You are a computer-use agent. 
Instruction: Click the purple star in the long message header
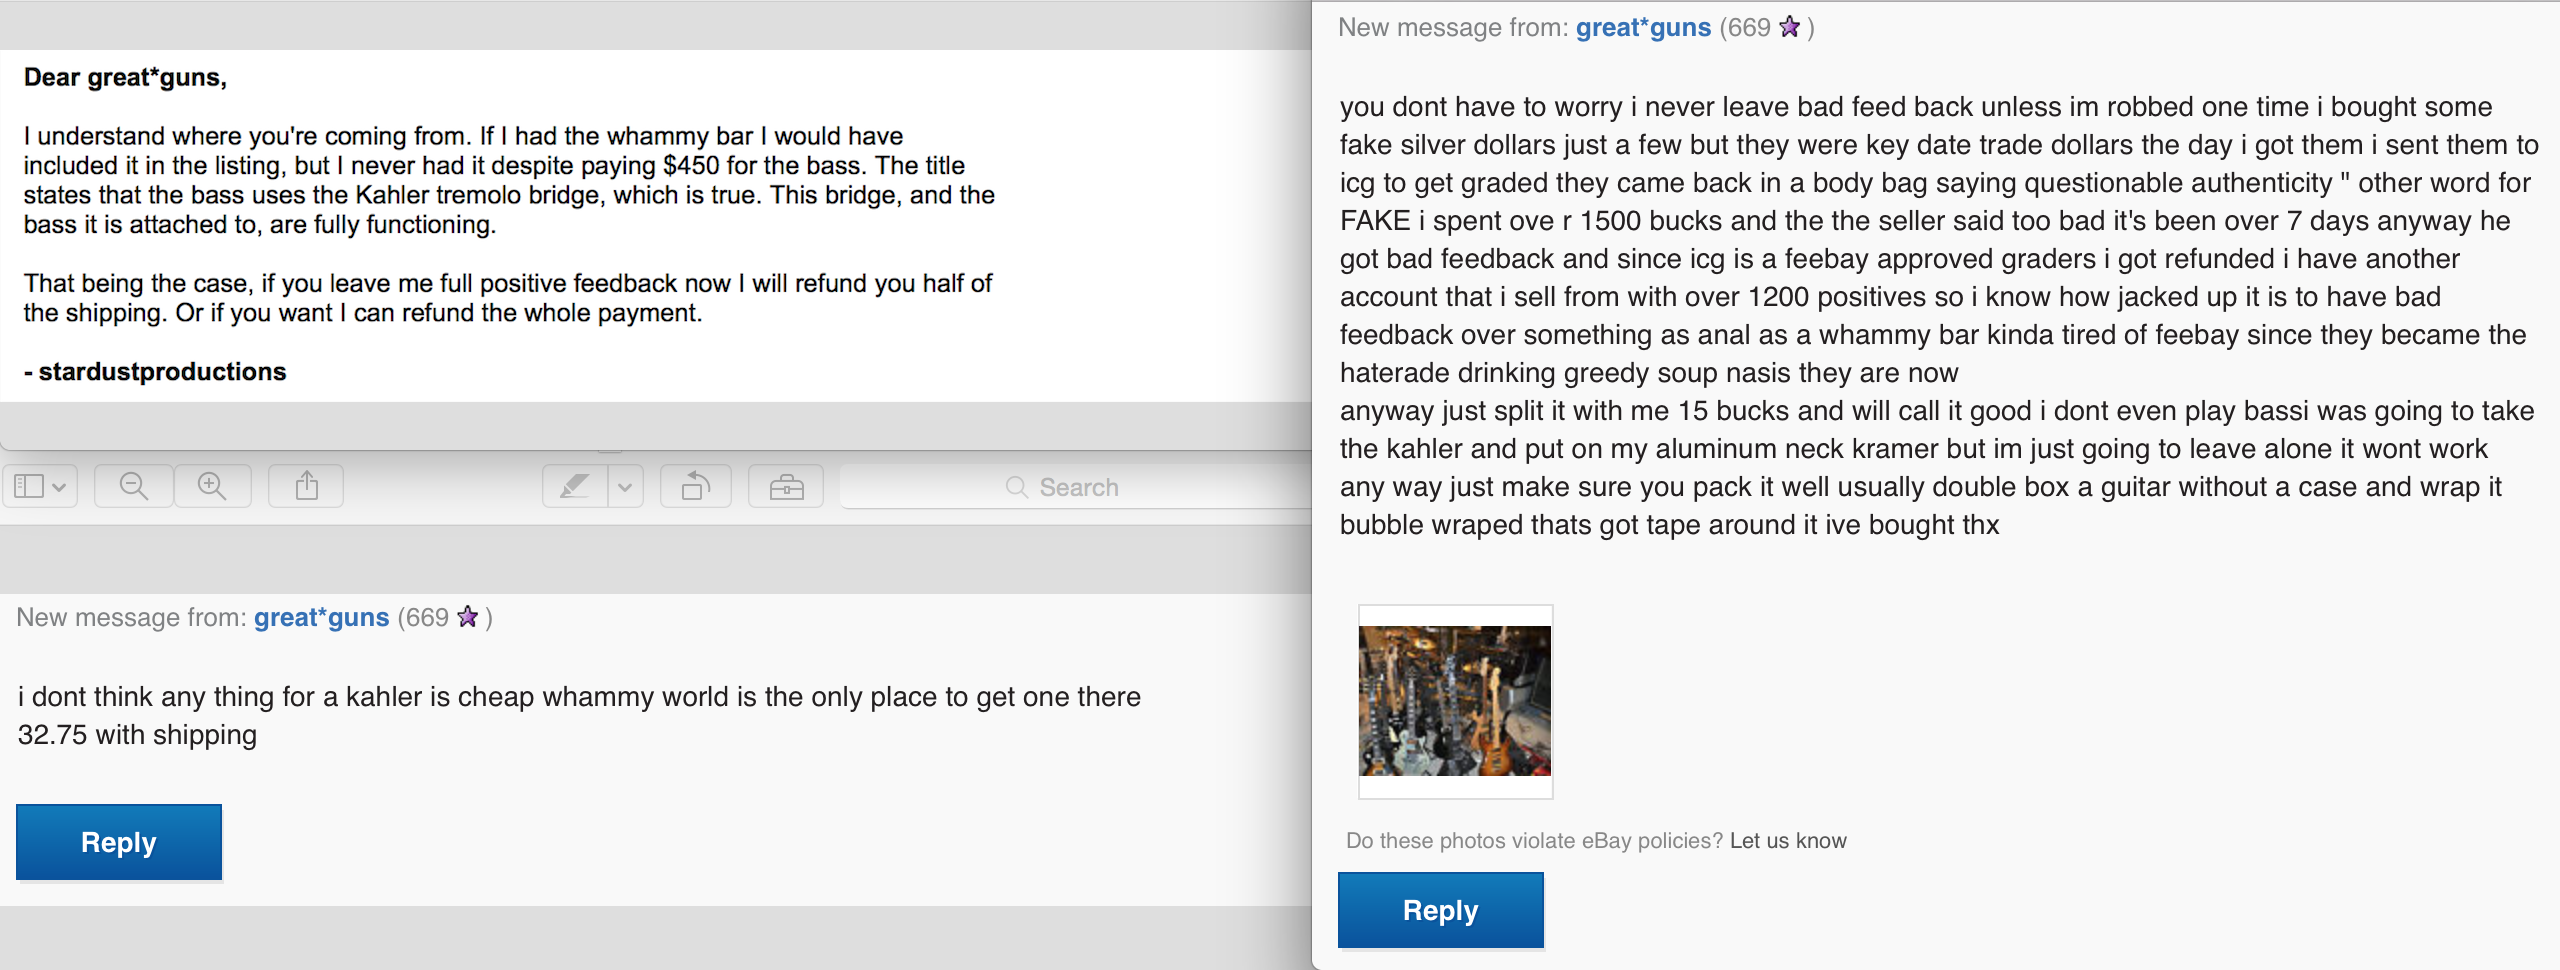(x=1789, y=27)
